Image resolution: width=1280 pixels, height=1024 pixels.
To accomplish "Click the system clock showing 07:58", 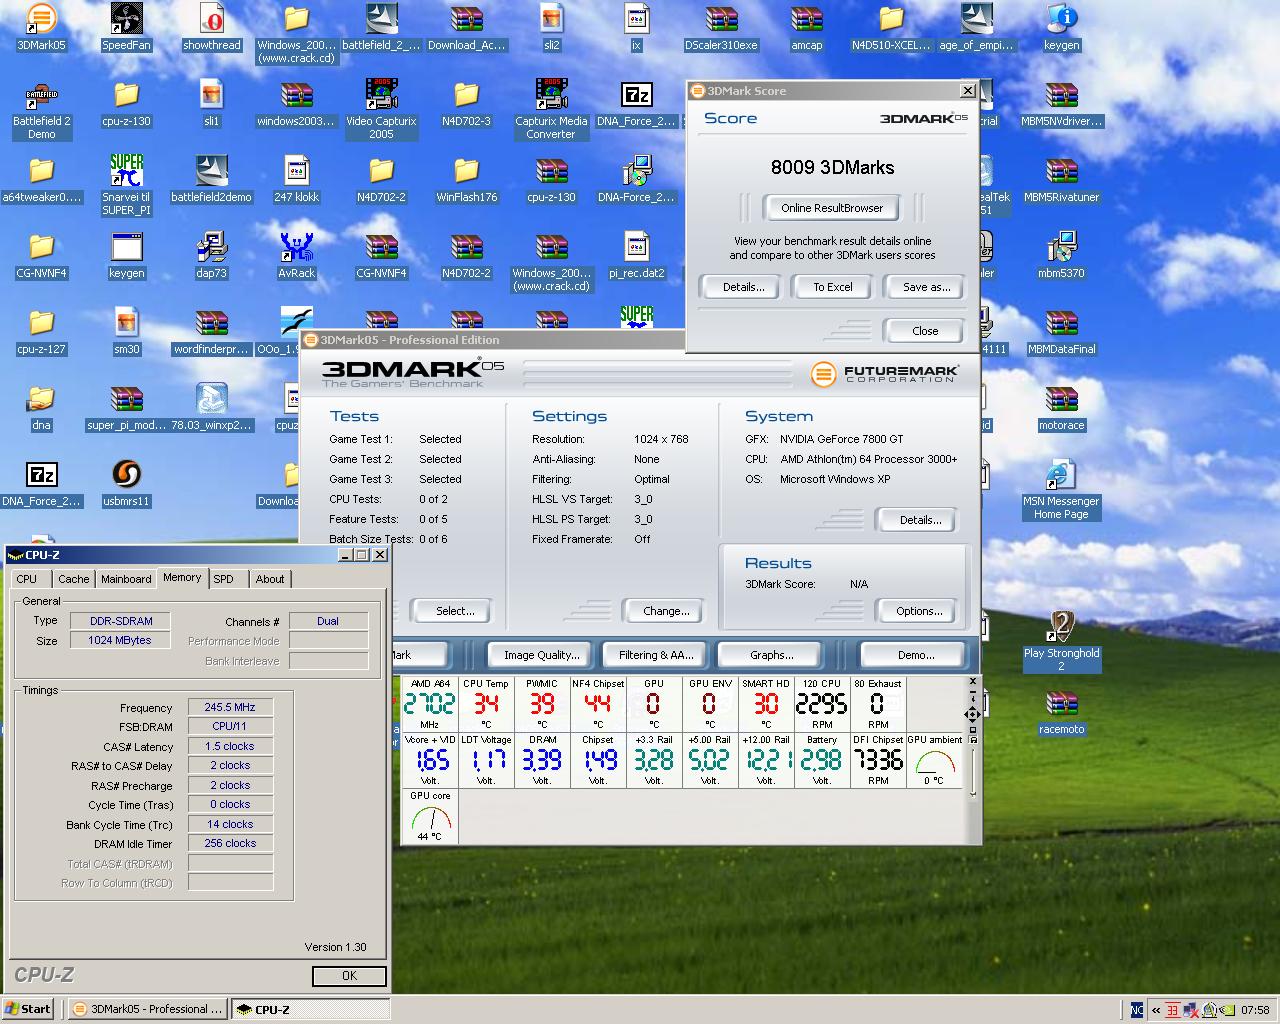I will [1255, 1010].
